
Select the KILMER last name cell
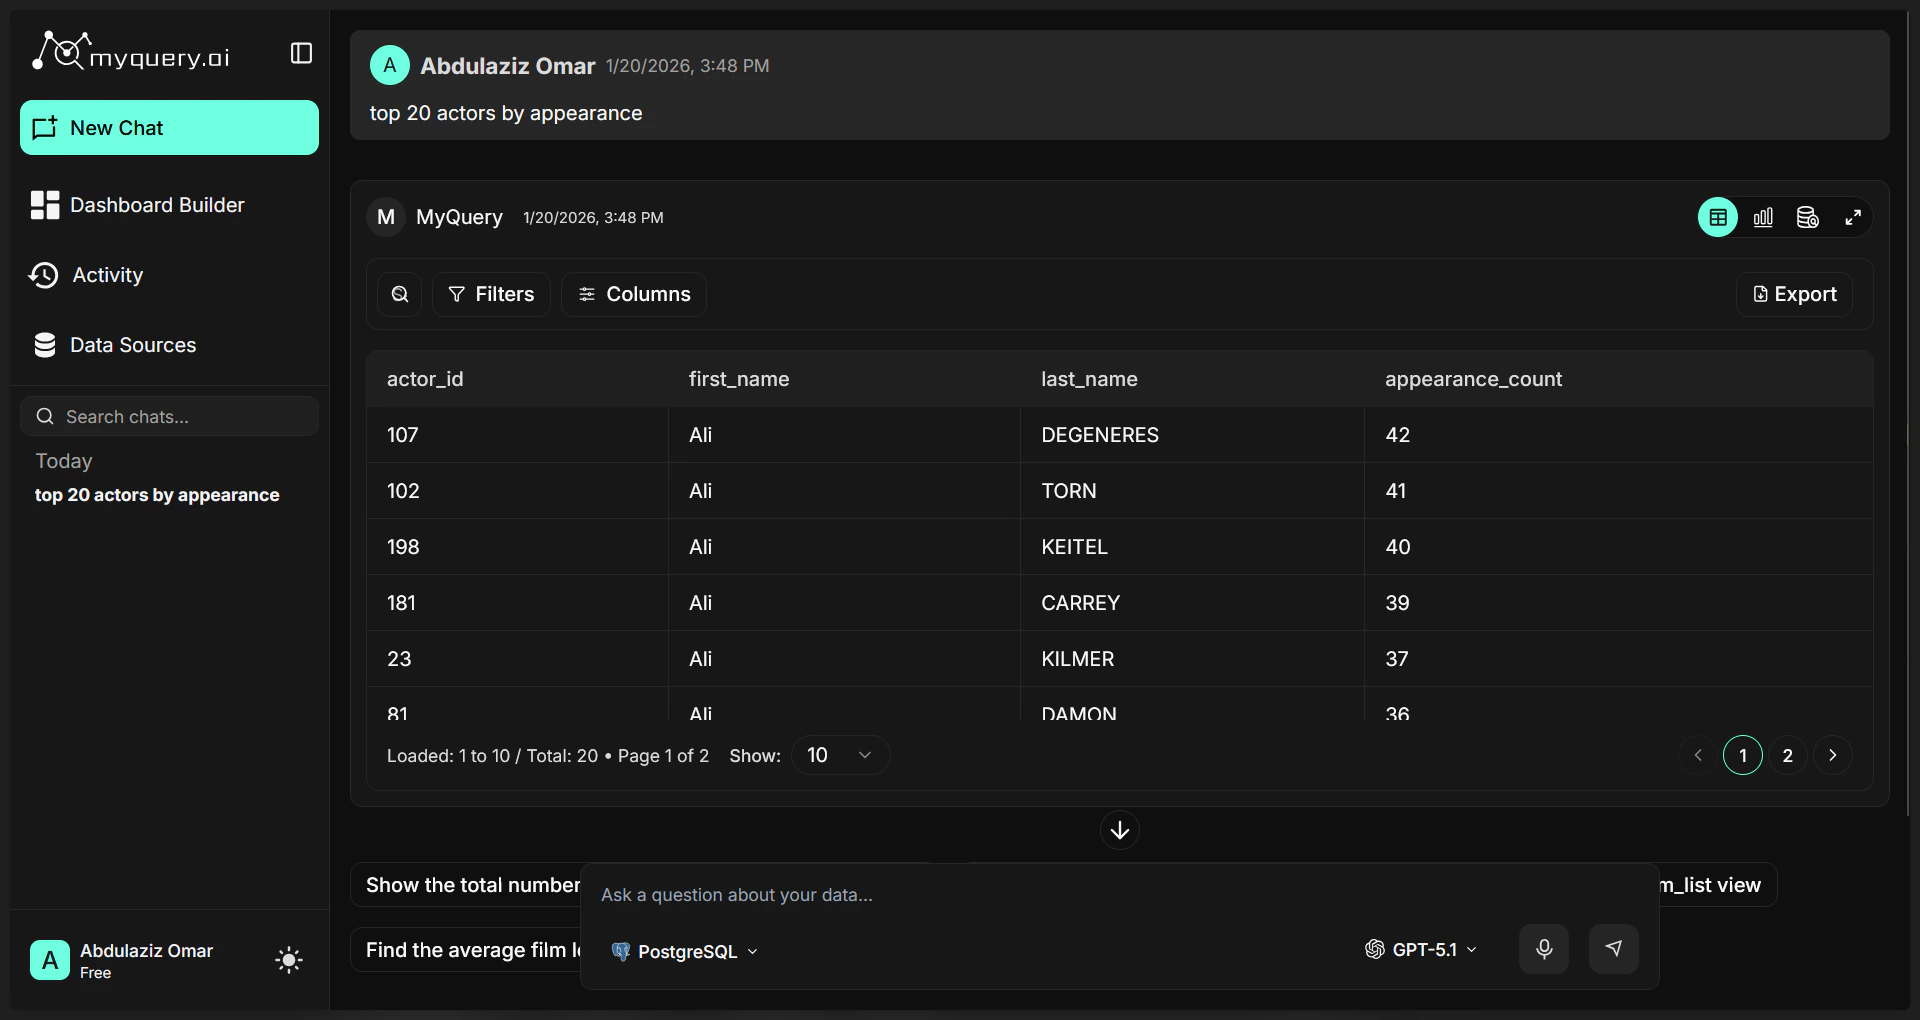point(1192,659)
